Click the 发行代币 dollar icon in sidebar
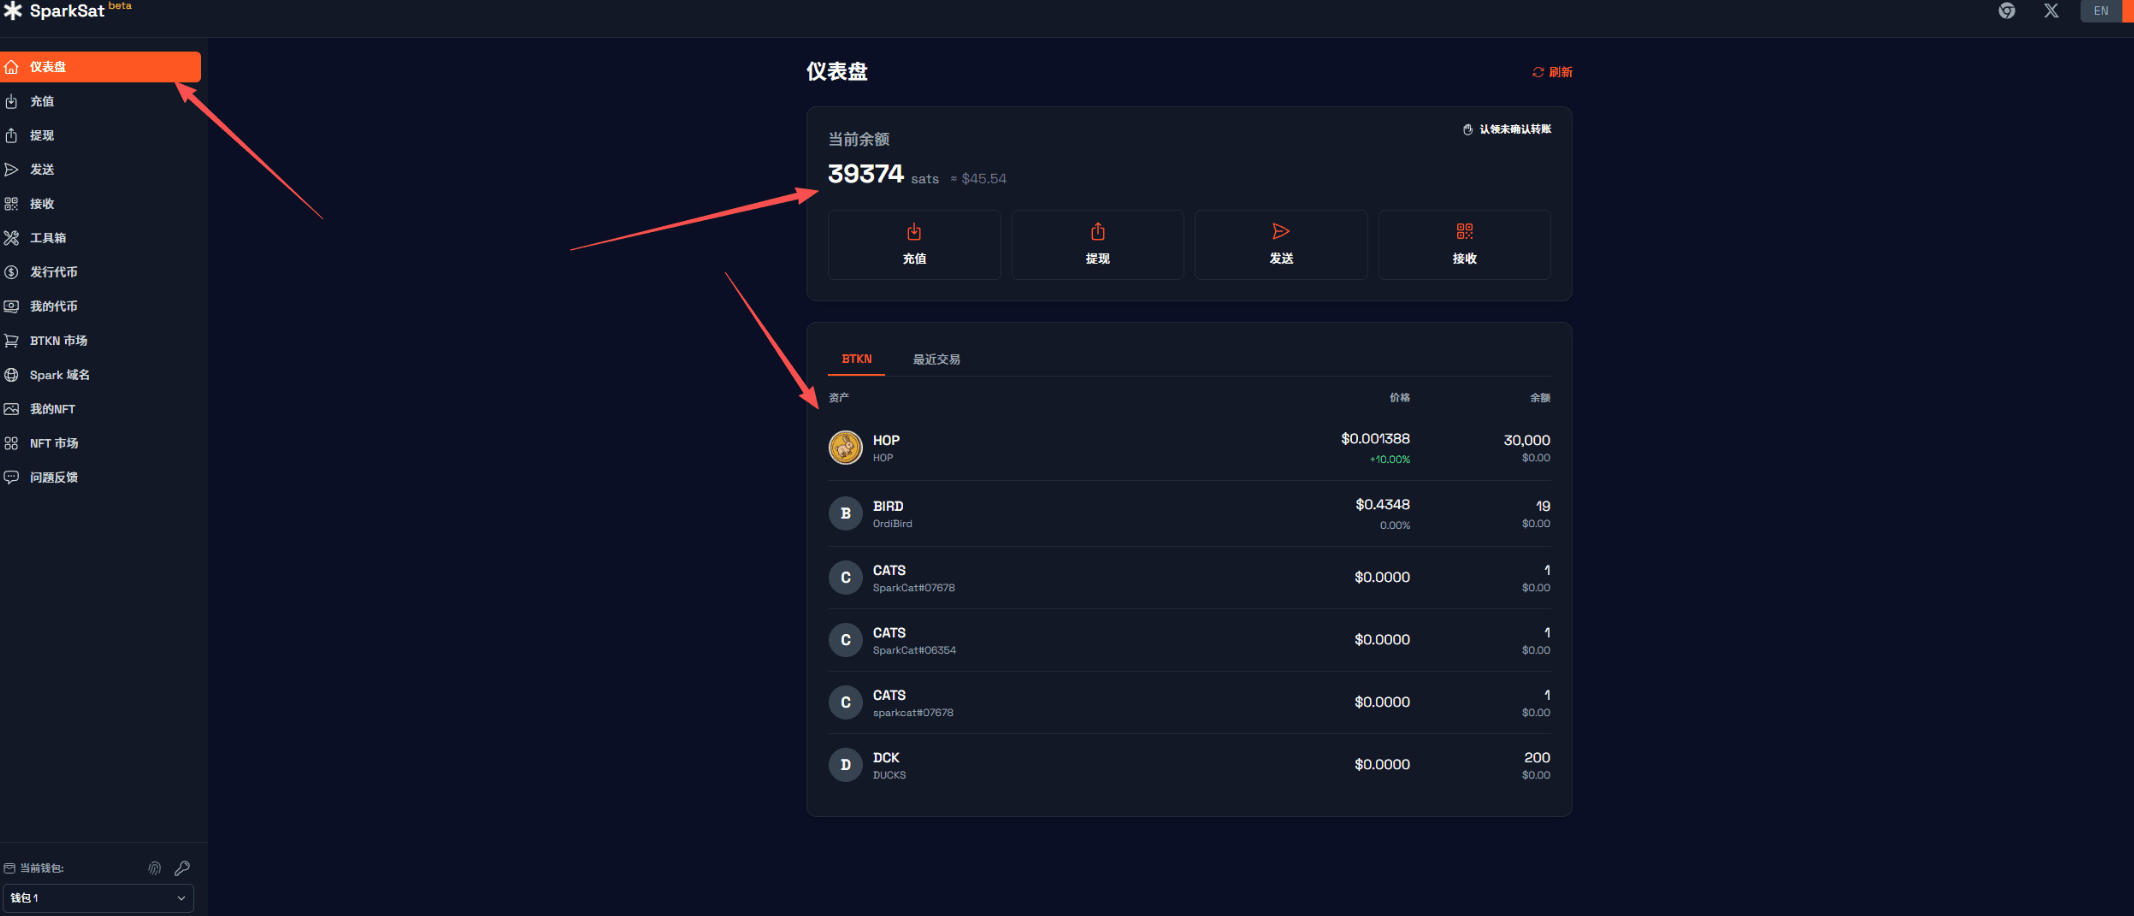This screenshot has width=2134, height=916. (11, 272)
